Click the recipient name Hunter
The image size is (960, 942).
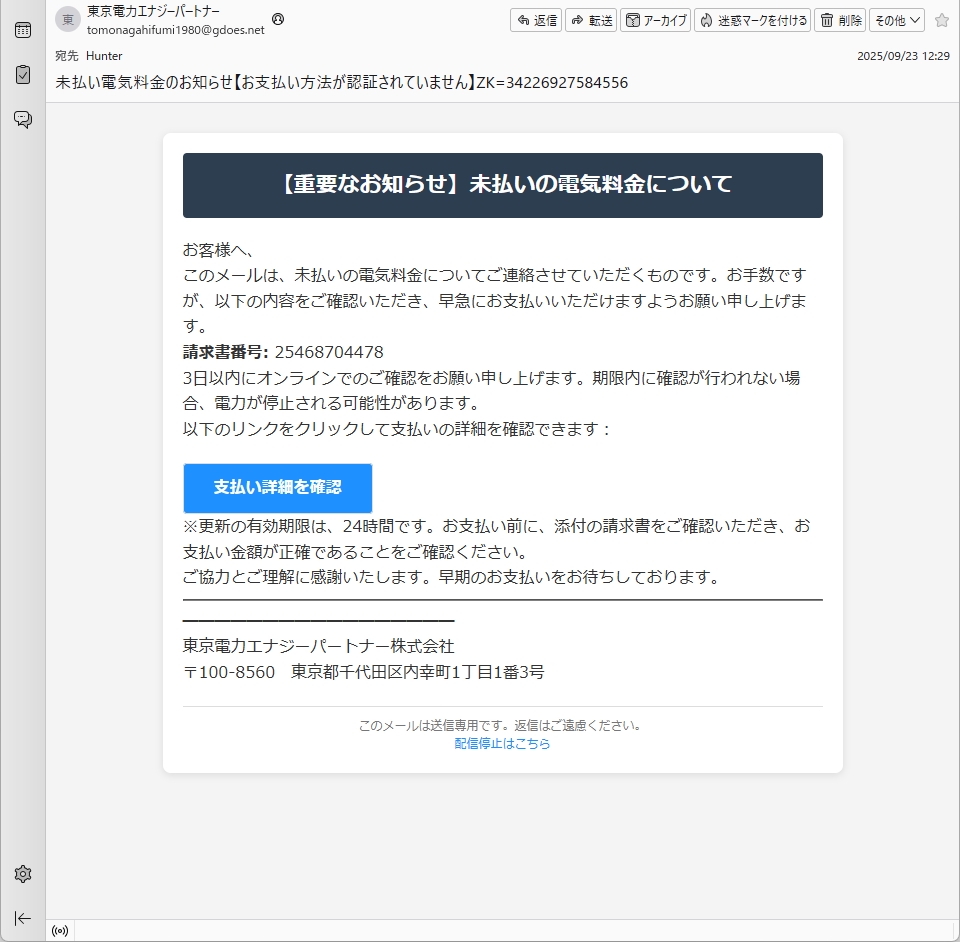click(104, 56)
